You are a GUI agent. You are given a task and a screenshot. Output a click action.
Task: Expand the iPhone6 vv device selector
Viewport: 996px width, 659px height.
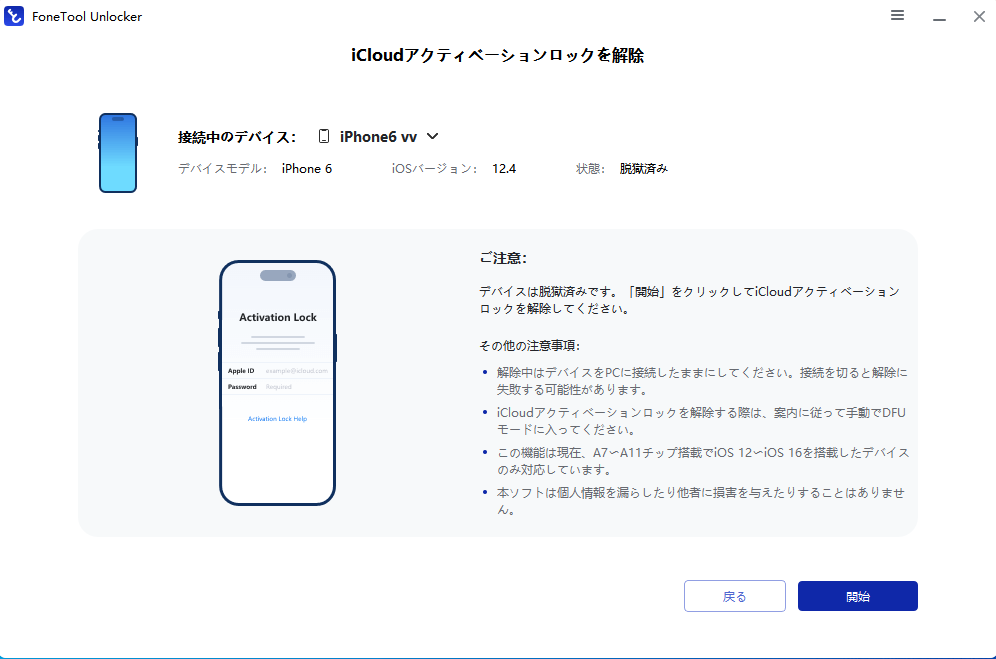(x=379, y=136)
